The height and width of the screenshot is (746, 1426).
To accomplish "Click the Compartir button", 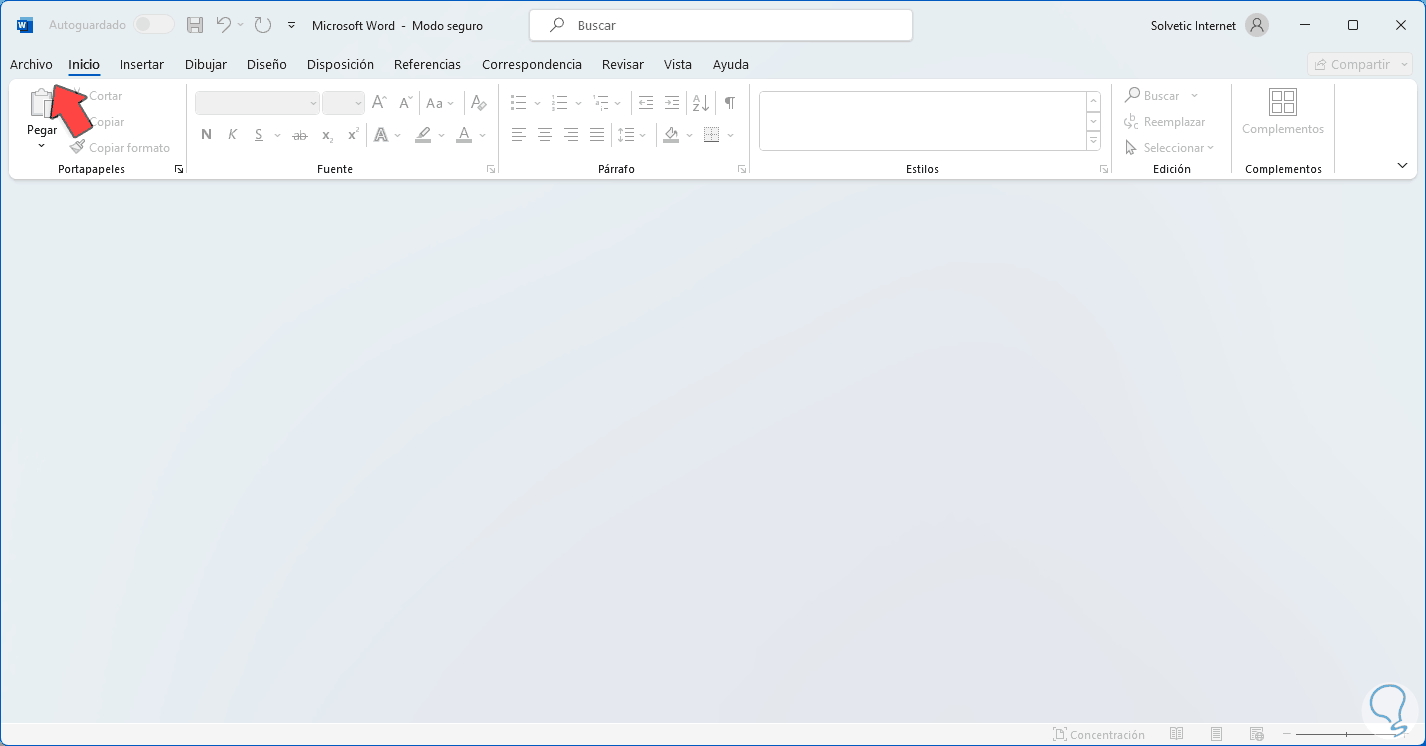I will coord(1362,64).
